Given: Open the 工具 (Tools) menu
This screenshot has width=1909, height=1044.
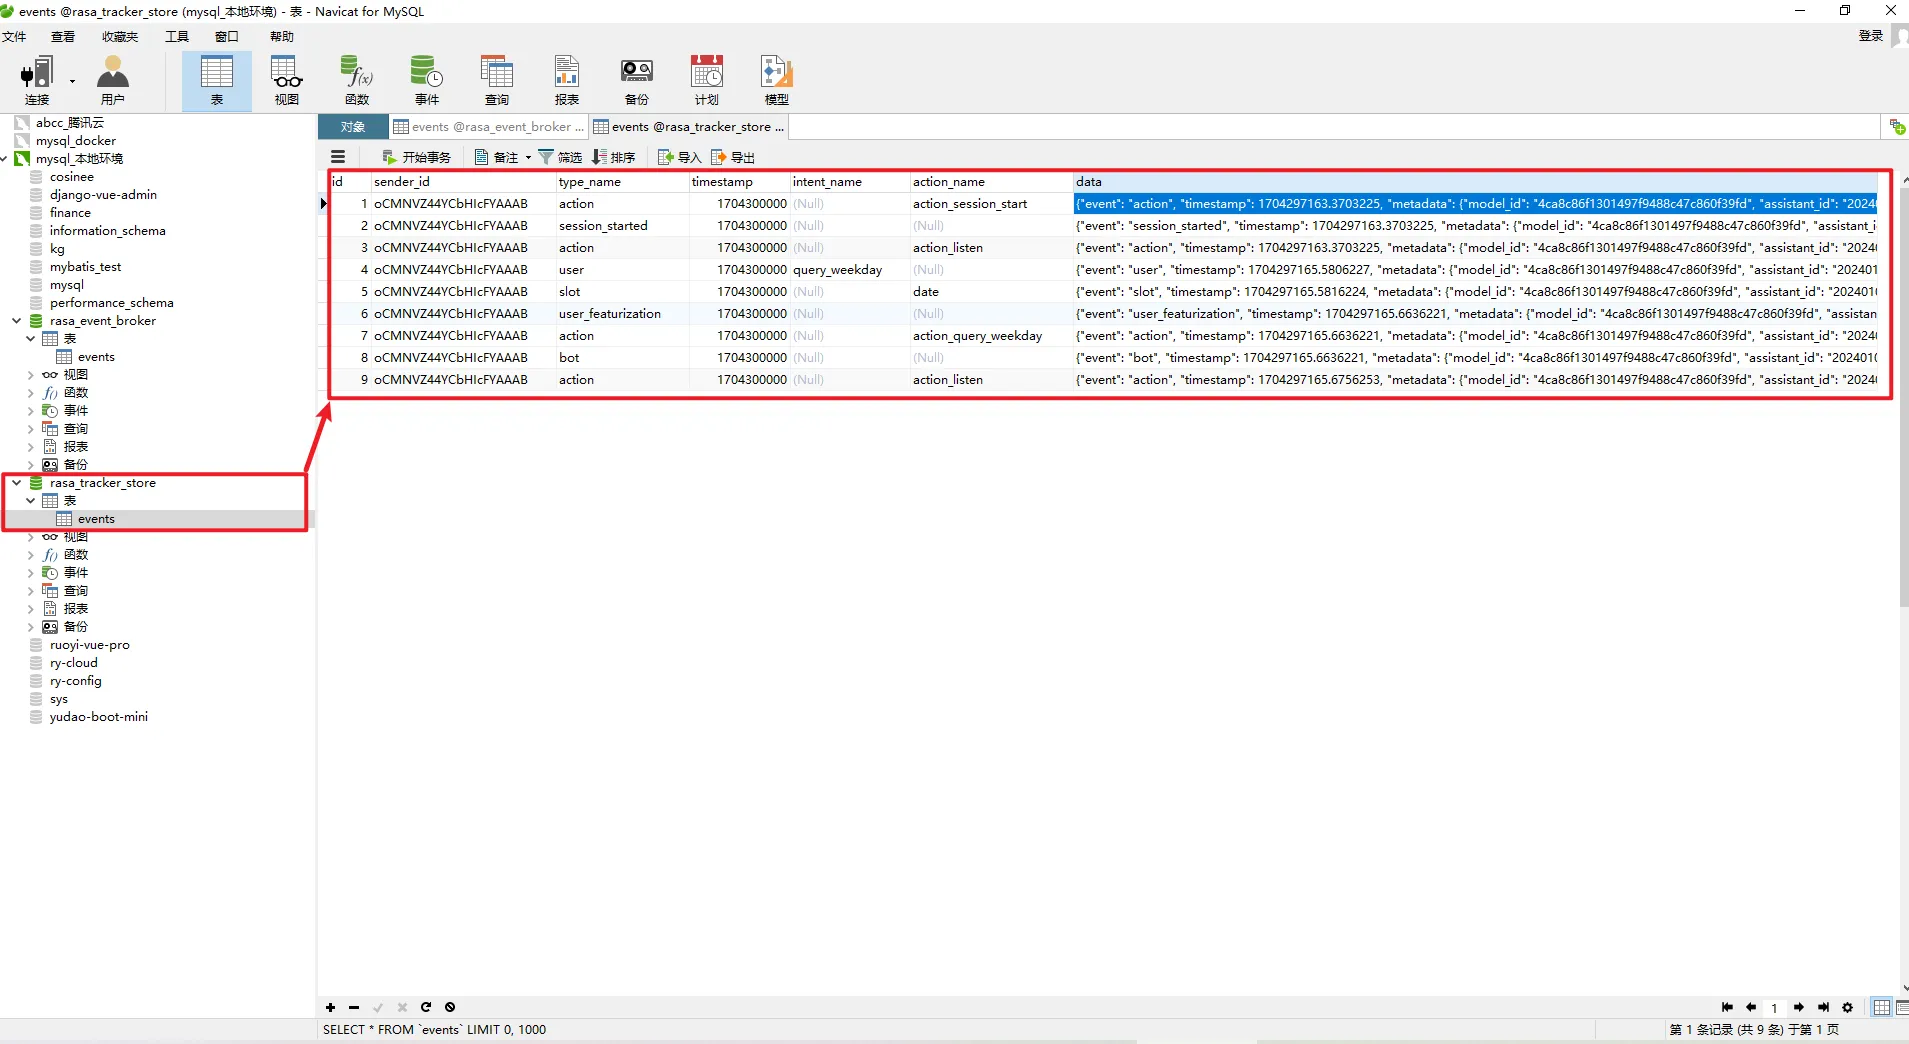Looking at the screenshot, I should coord(177,36).
